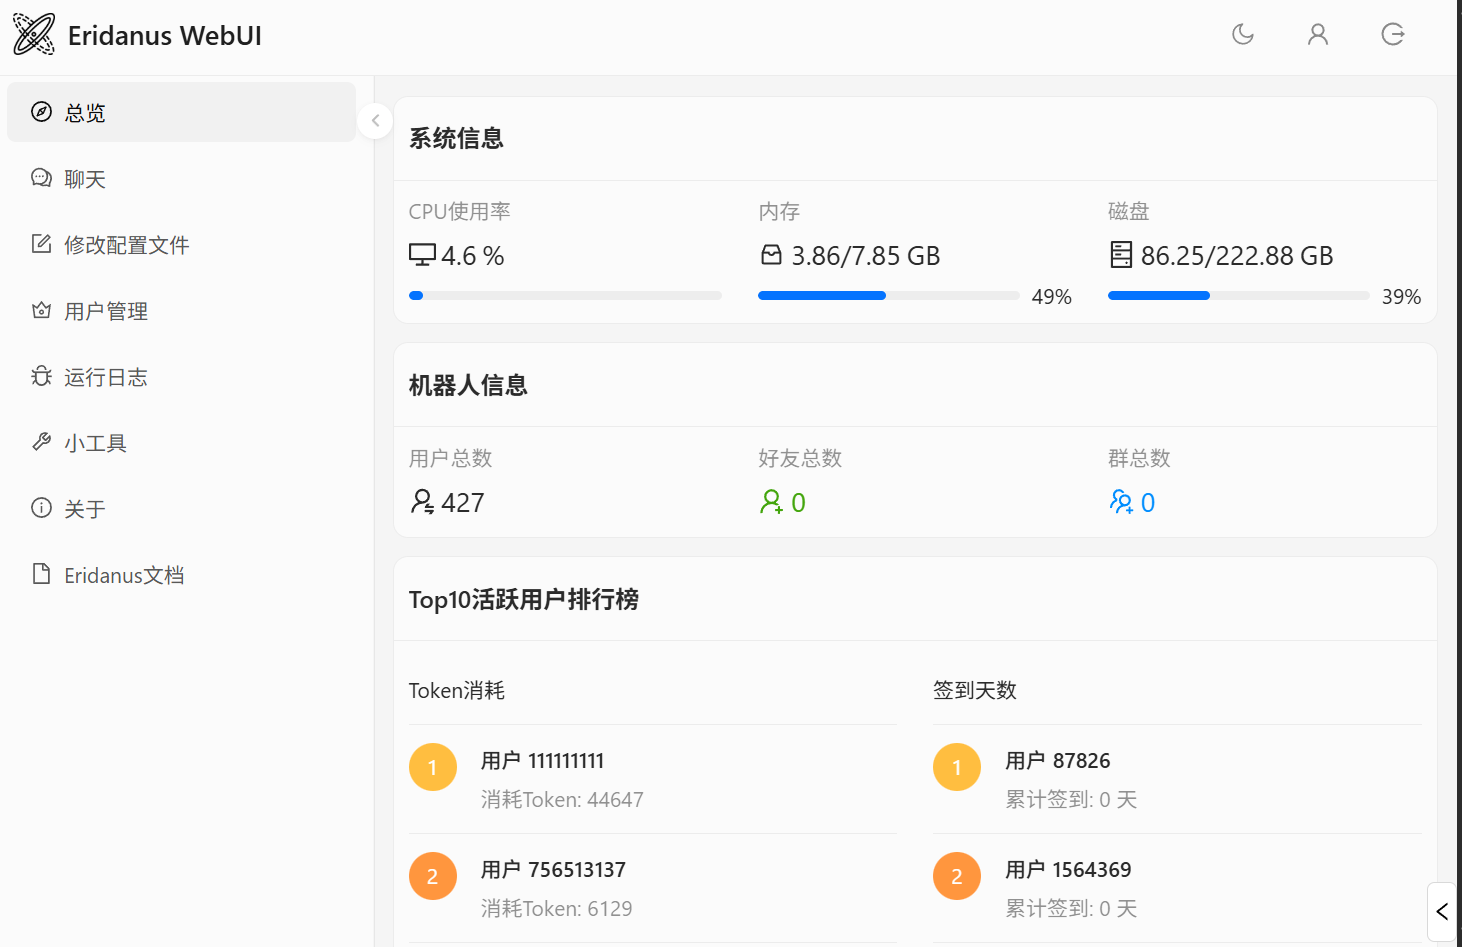Click the memory usage progress bar
1462x947 pixels.
(x=888, y=296)
